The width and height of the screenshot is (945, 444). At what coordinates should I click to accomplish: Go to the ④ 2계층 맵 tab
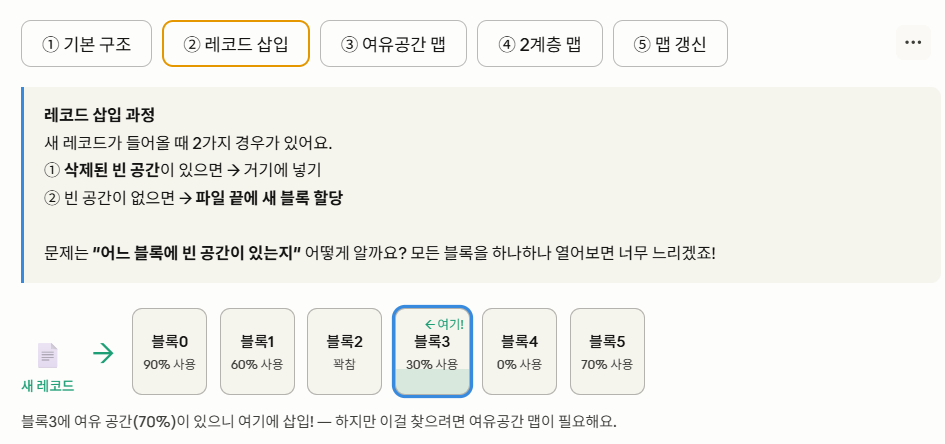point(540,43)
